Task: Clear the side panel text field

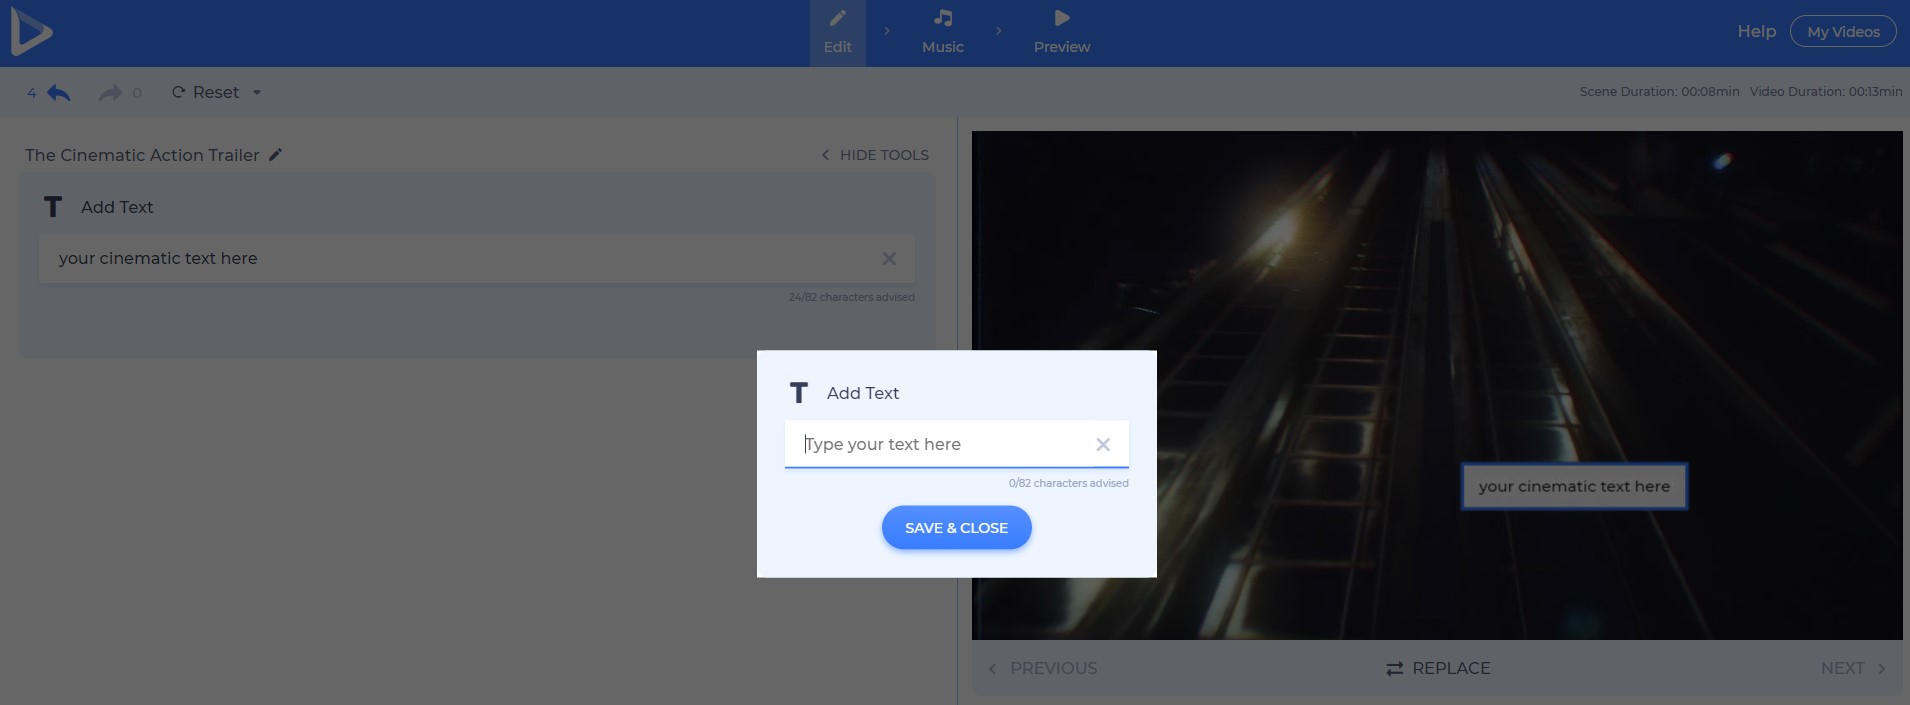Action: click(889, 258)
